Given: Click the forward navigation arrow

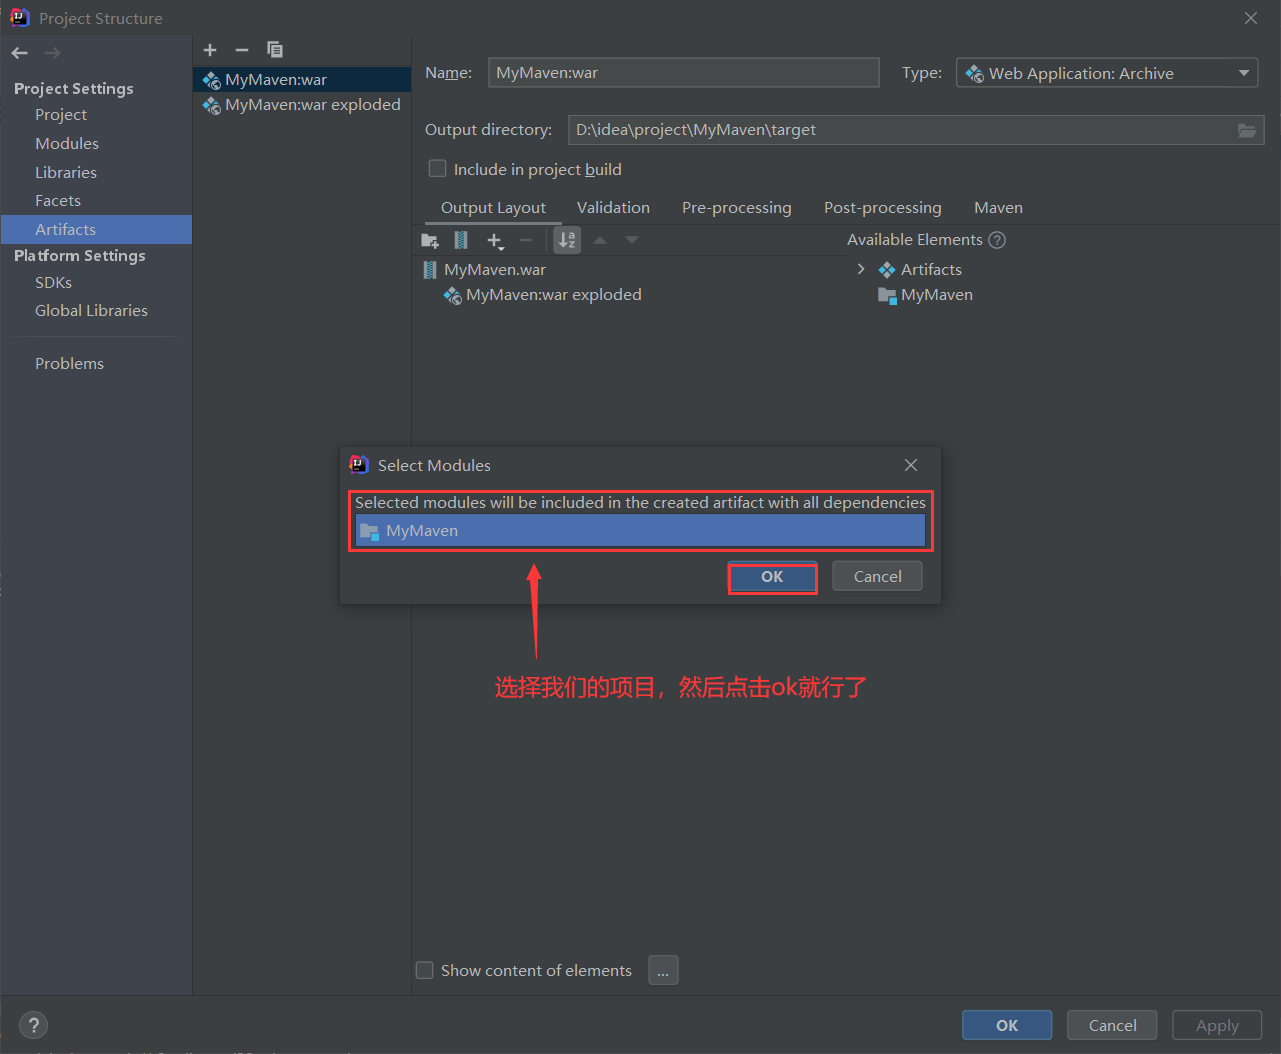Looking at the screenshot, I should [52, 53].
